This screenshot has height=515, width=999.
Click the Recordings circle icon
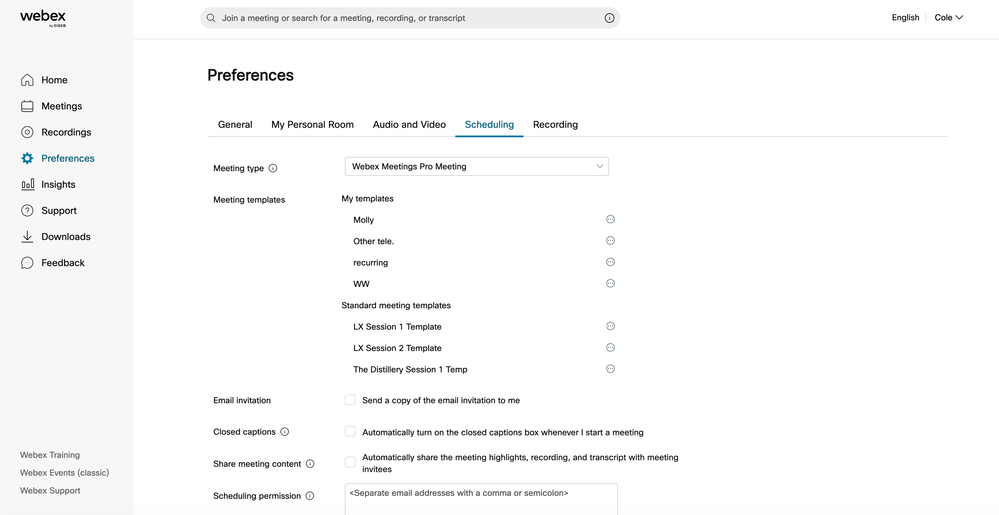27,132
